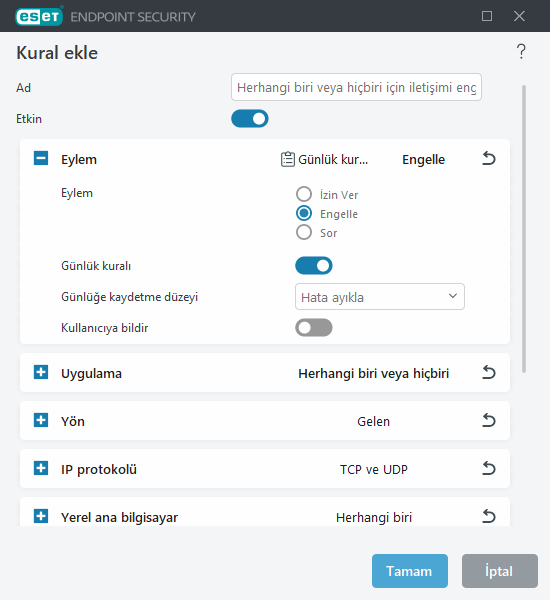The height and width of the screenshot is (600, 550).
Task: Reset the Uygulama section with undo arrow
Action: click(488, 372)
